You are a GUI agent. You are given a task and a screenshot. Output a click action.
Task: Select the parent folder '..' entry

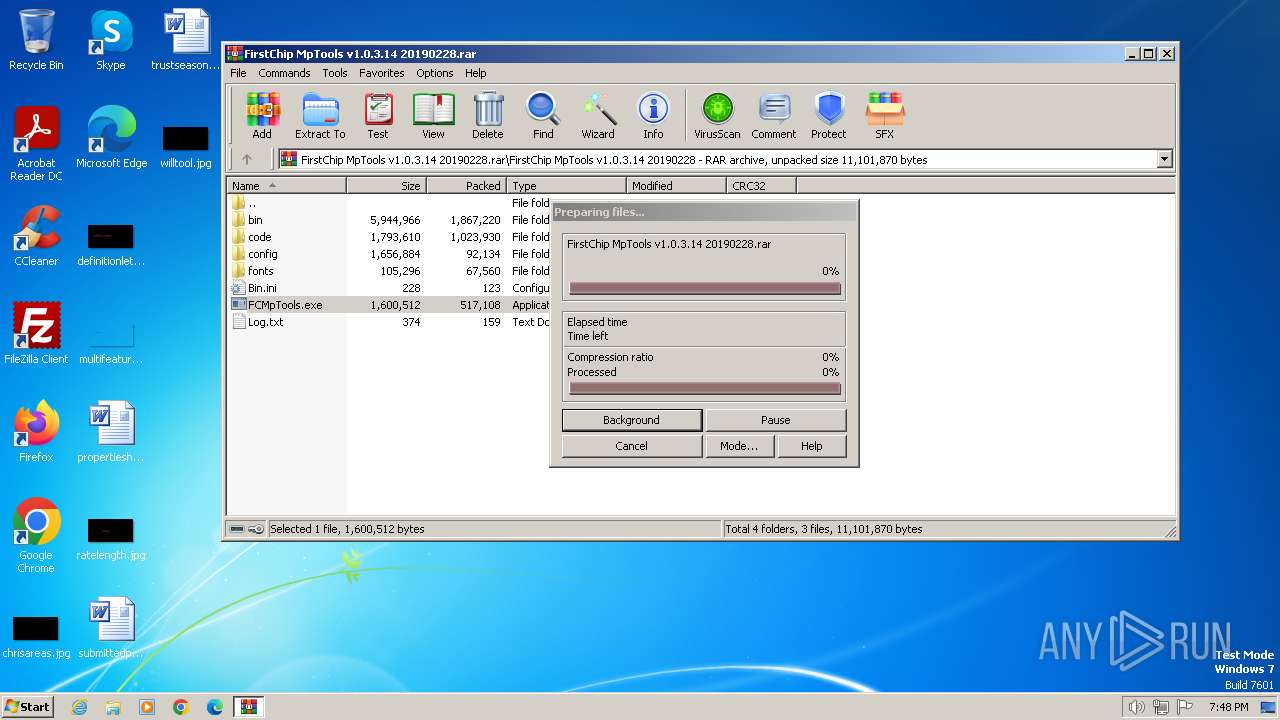coord(389,203)
